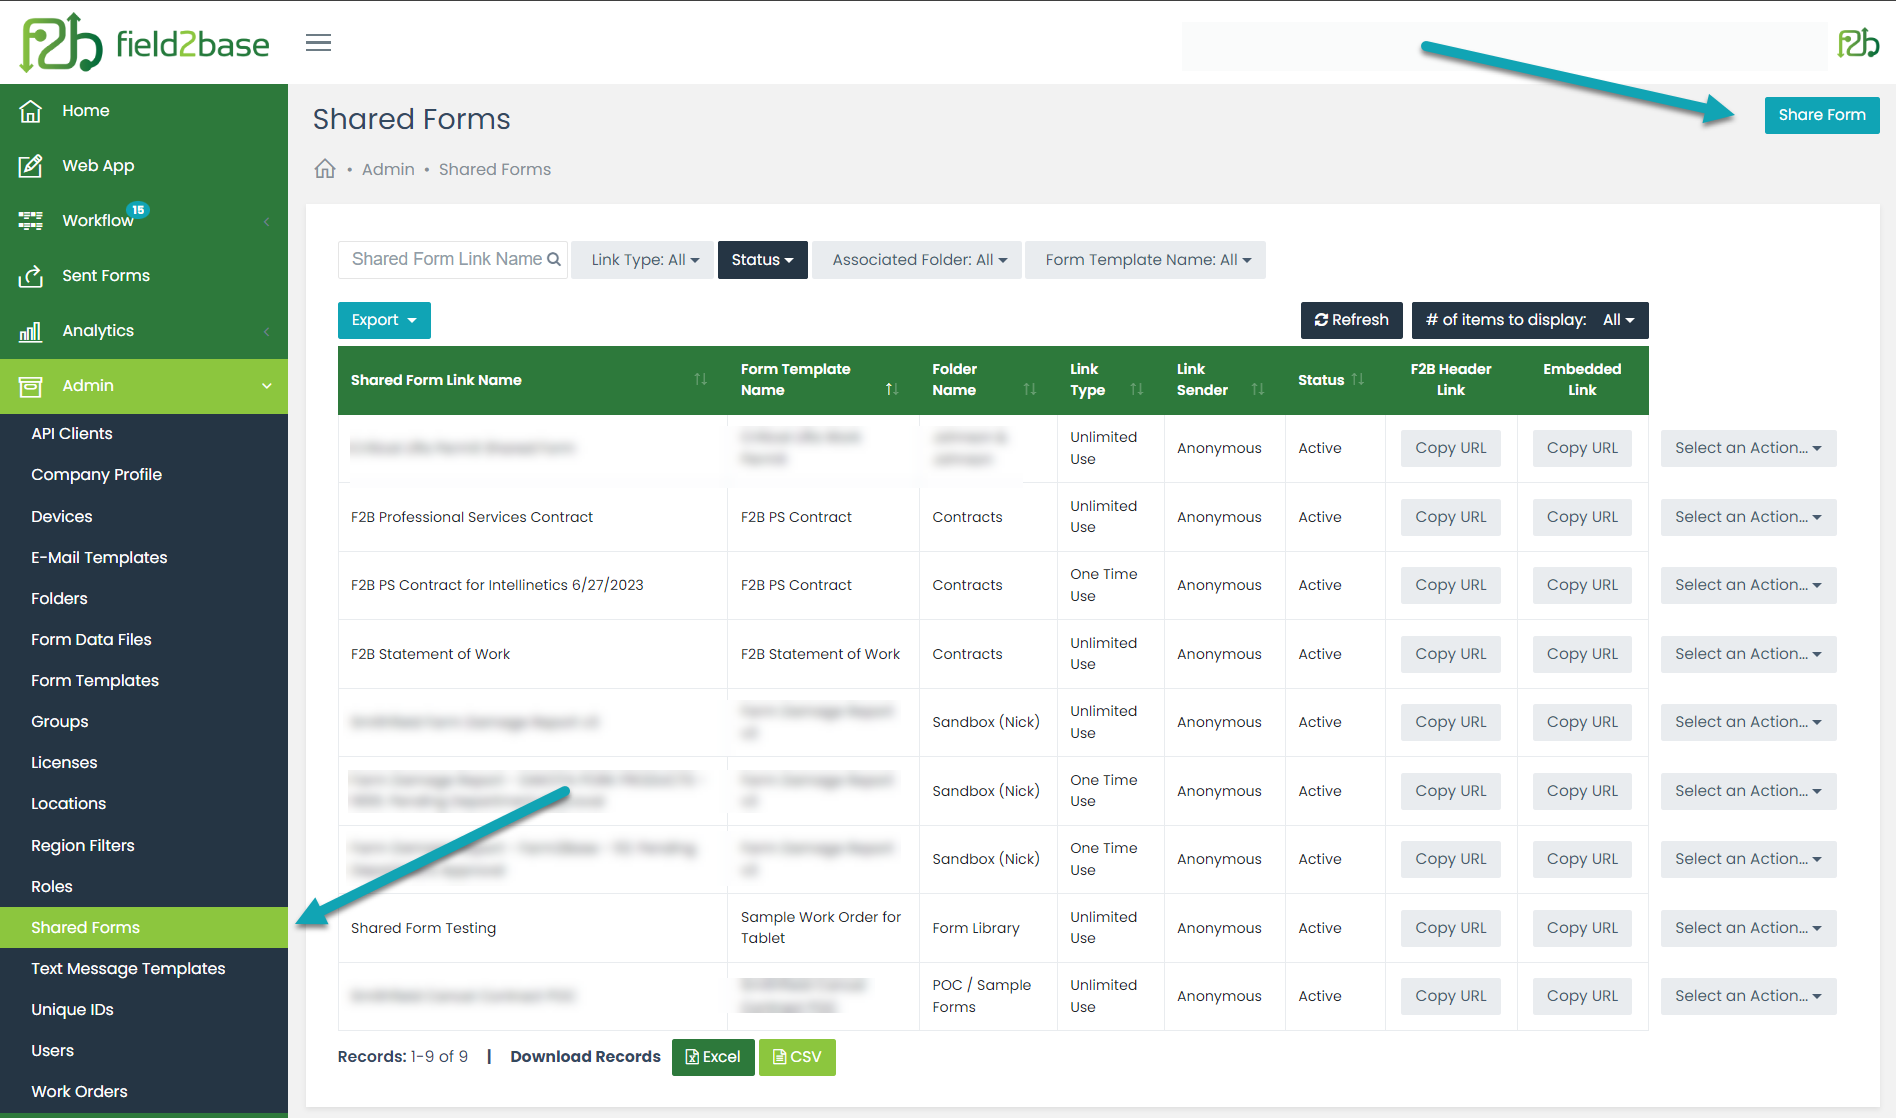Go to Form Templates in sidebar
The image size is (1896, 1118).
click(x=95, y=681)
